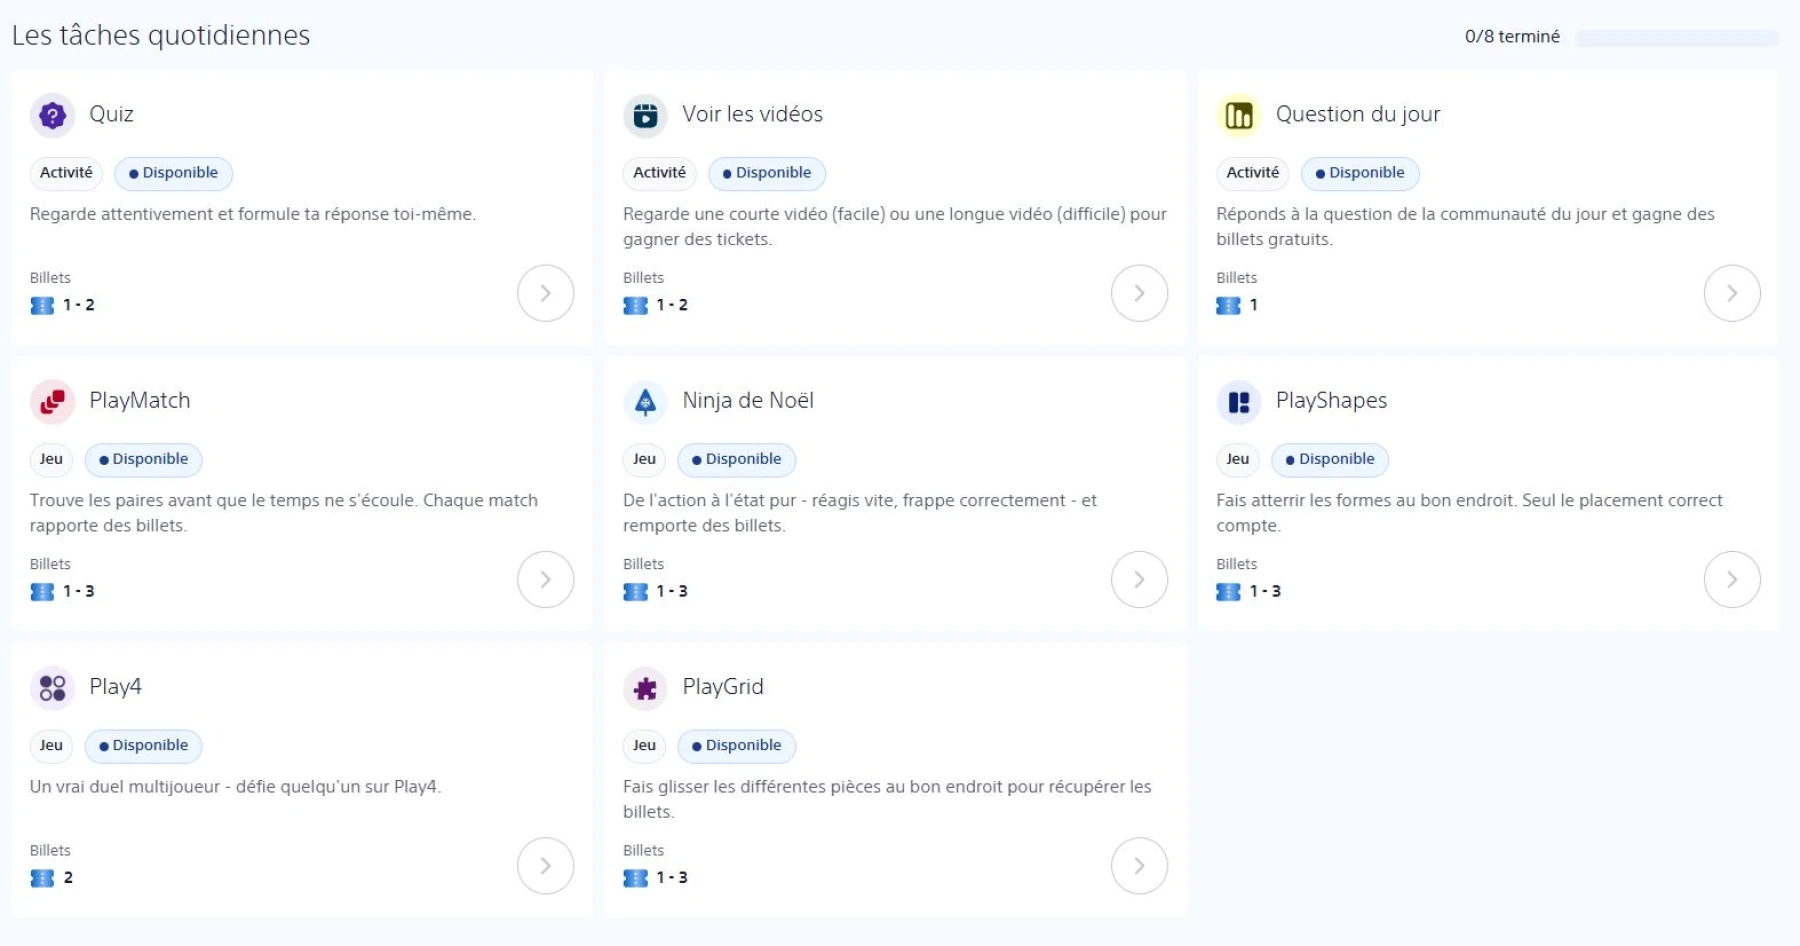Screen dimensions: 1800x946
Task: Click the PlayShapes blocks icon
Action: coord(1238,402)
